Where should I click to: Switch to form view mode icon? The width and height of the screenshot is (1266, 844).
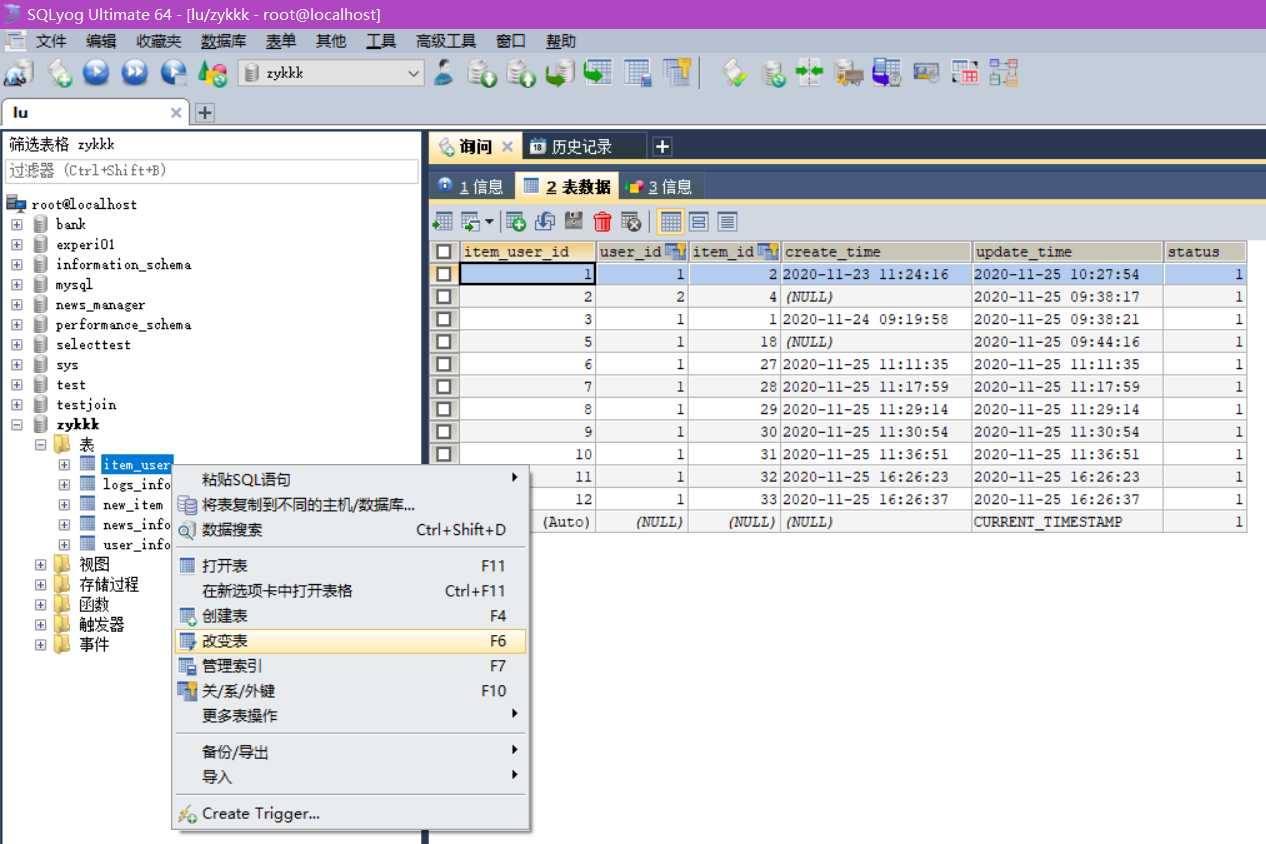(x=699, y=221)
